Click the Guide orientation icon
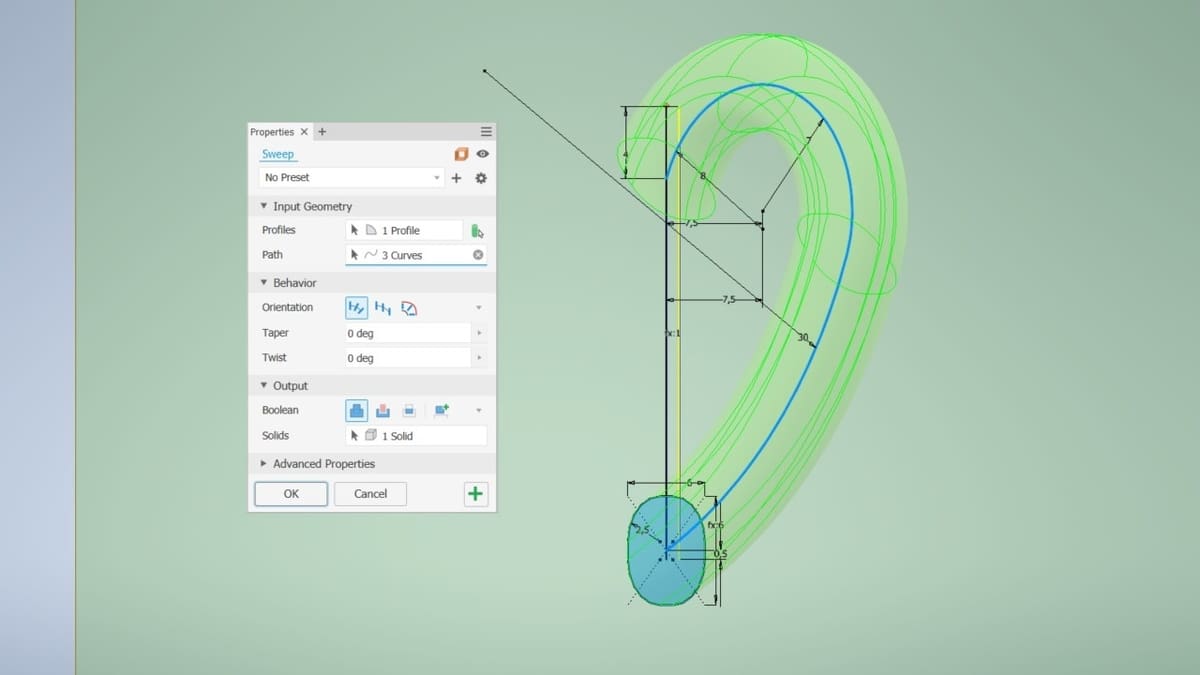This screenshot has height=675, width=1200. pyautogui.click(x=408, y=307)
